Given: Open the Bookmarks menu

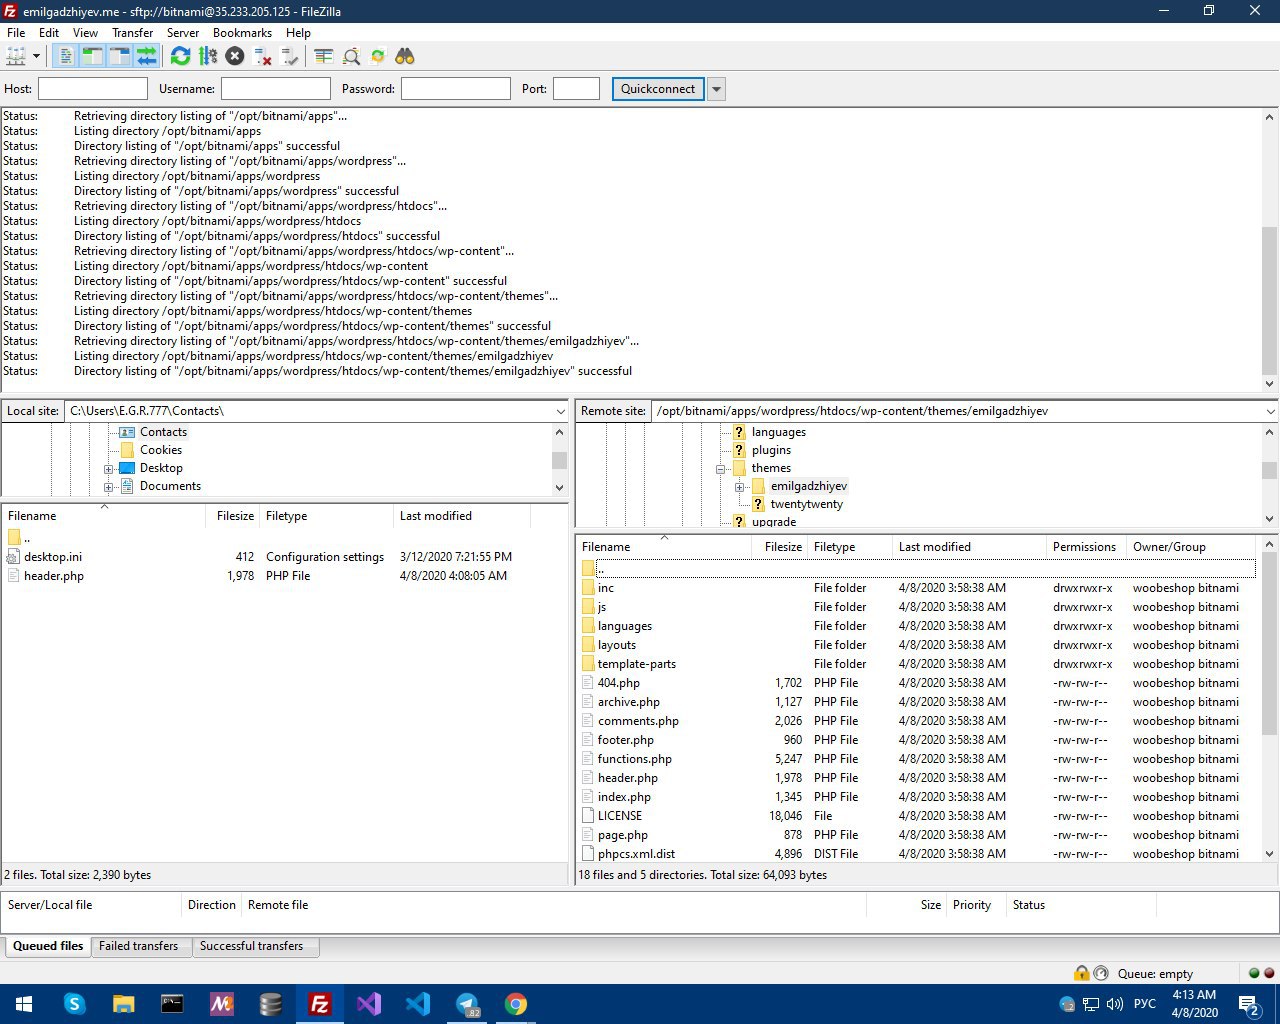Looking at the screenshot, I should tap(242, 33).
